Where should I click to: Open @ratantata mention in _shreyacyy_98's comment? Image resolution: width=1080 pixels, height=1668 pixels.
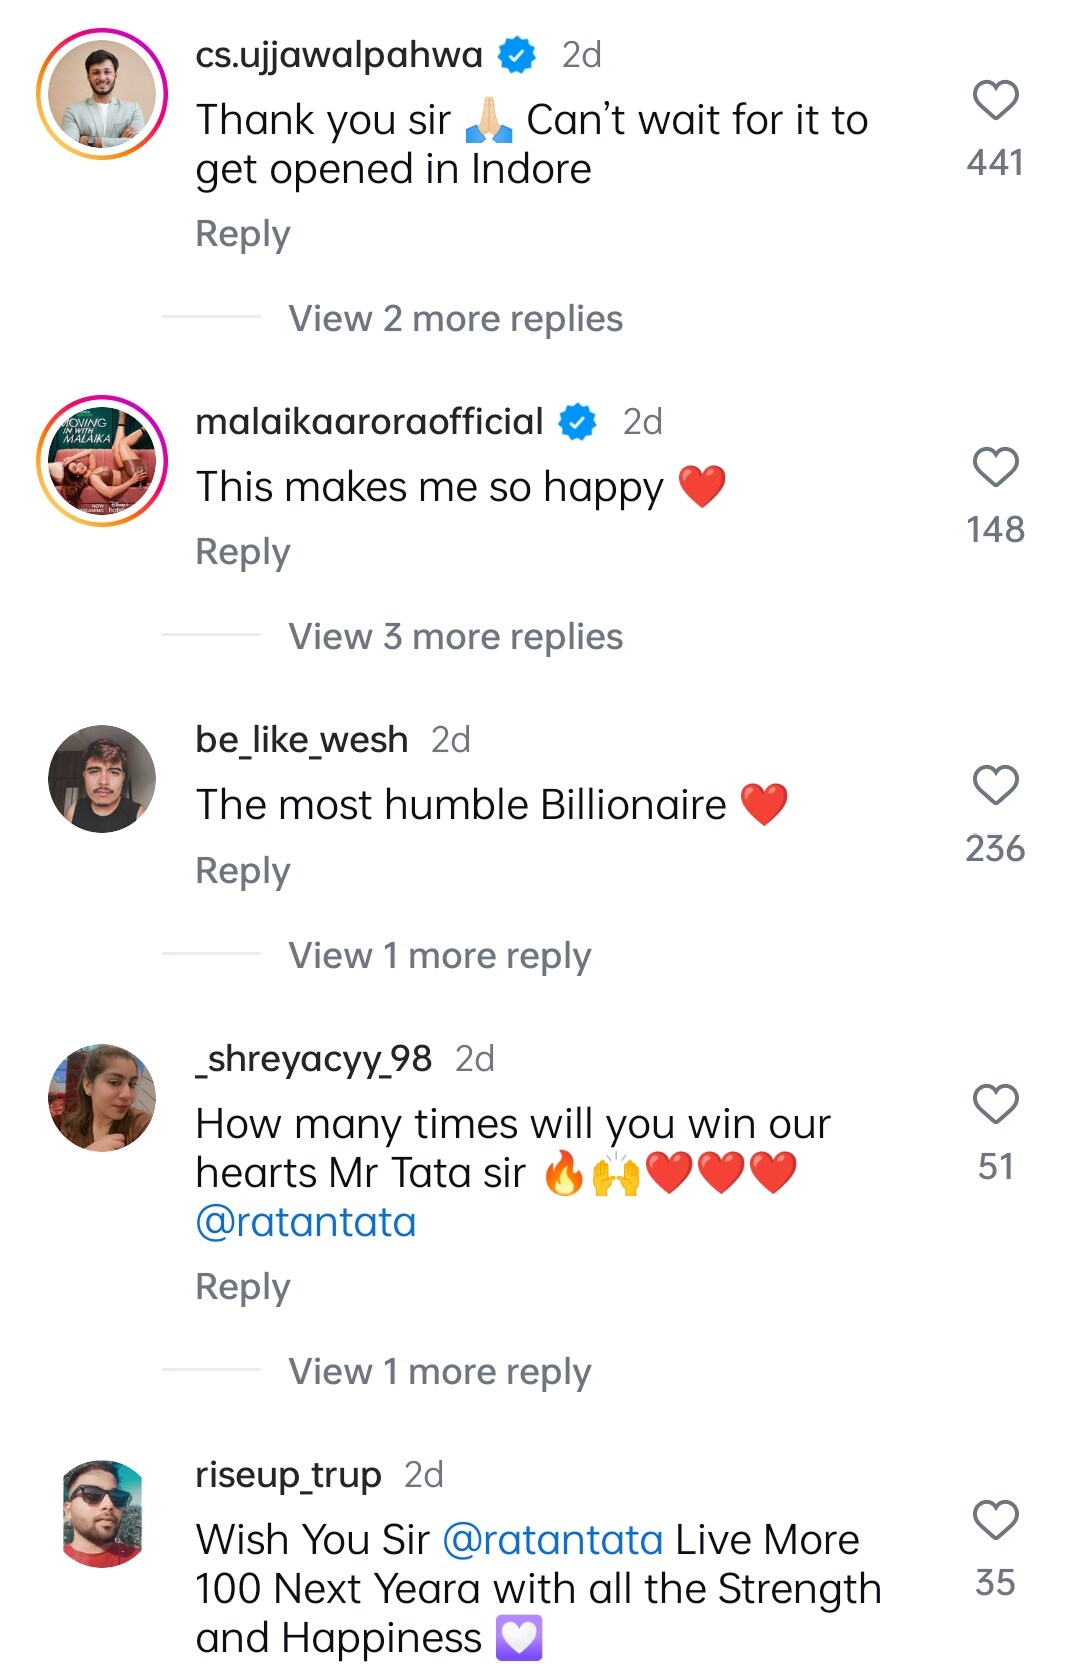coord(306,1222)
